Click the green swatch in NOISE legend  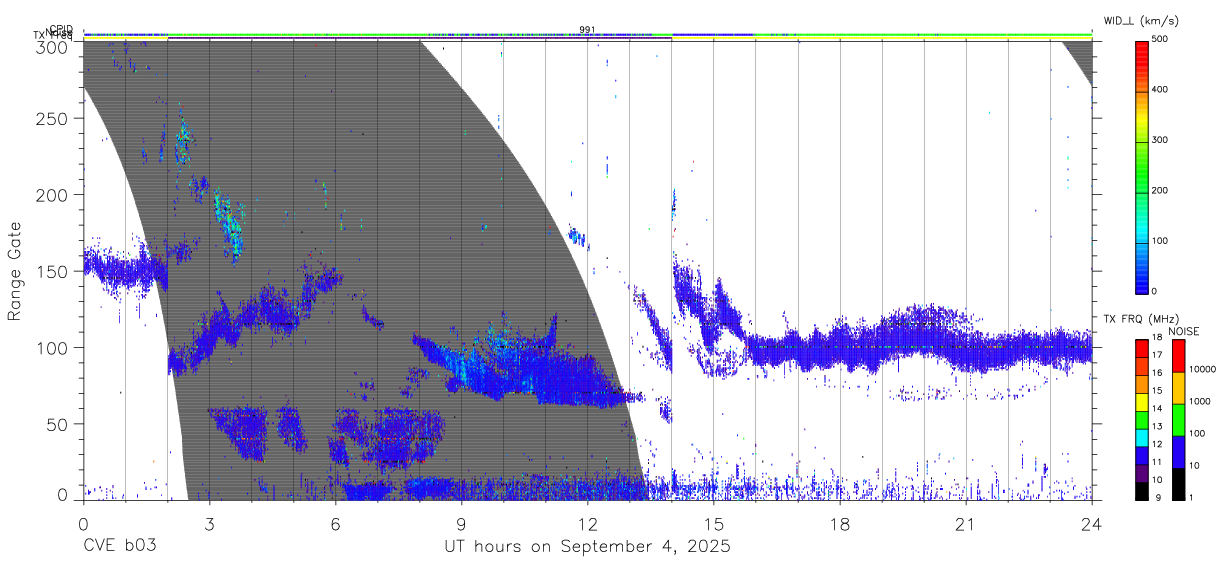click(1178, 420)
